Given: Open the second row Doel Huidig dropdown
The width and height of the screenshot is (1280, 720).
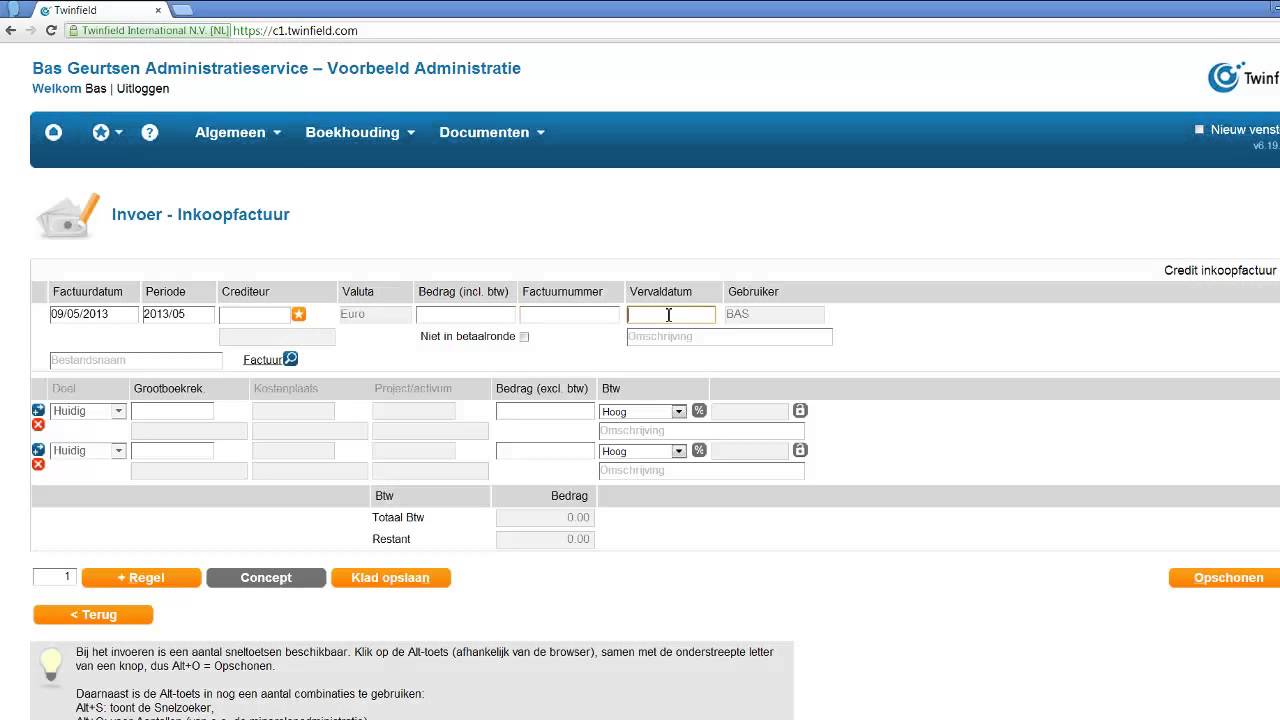Looking at the screenshot, I should tap(88, 451).
